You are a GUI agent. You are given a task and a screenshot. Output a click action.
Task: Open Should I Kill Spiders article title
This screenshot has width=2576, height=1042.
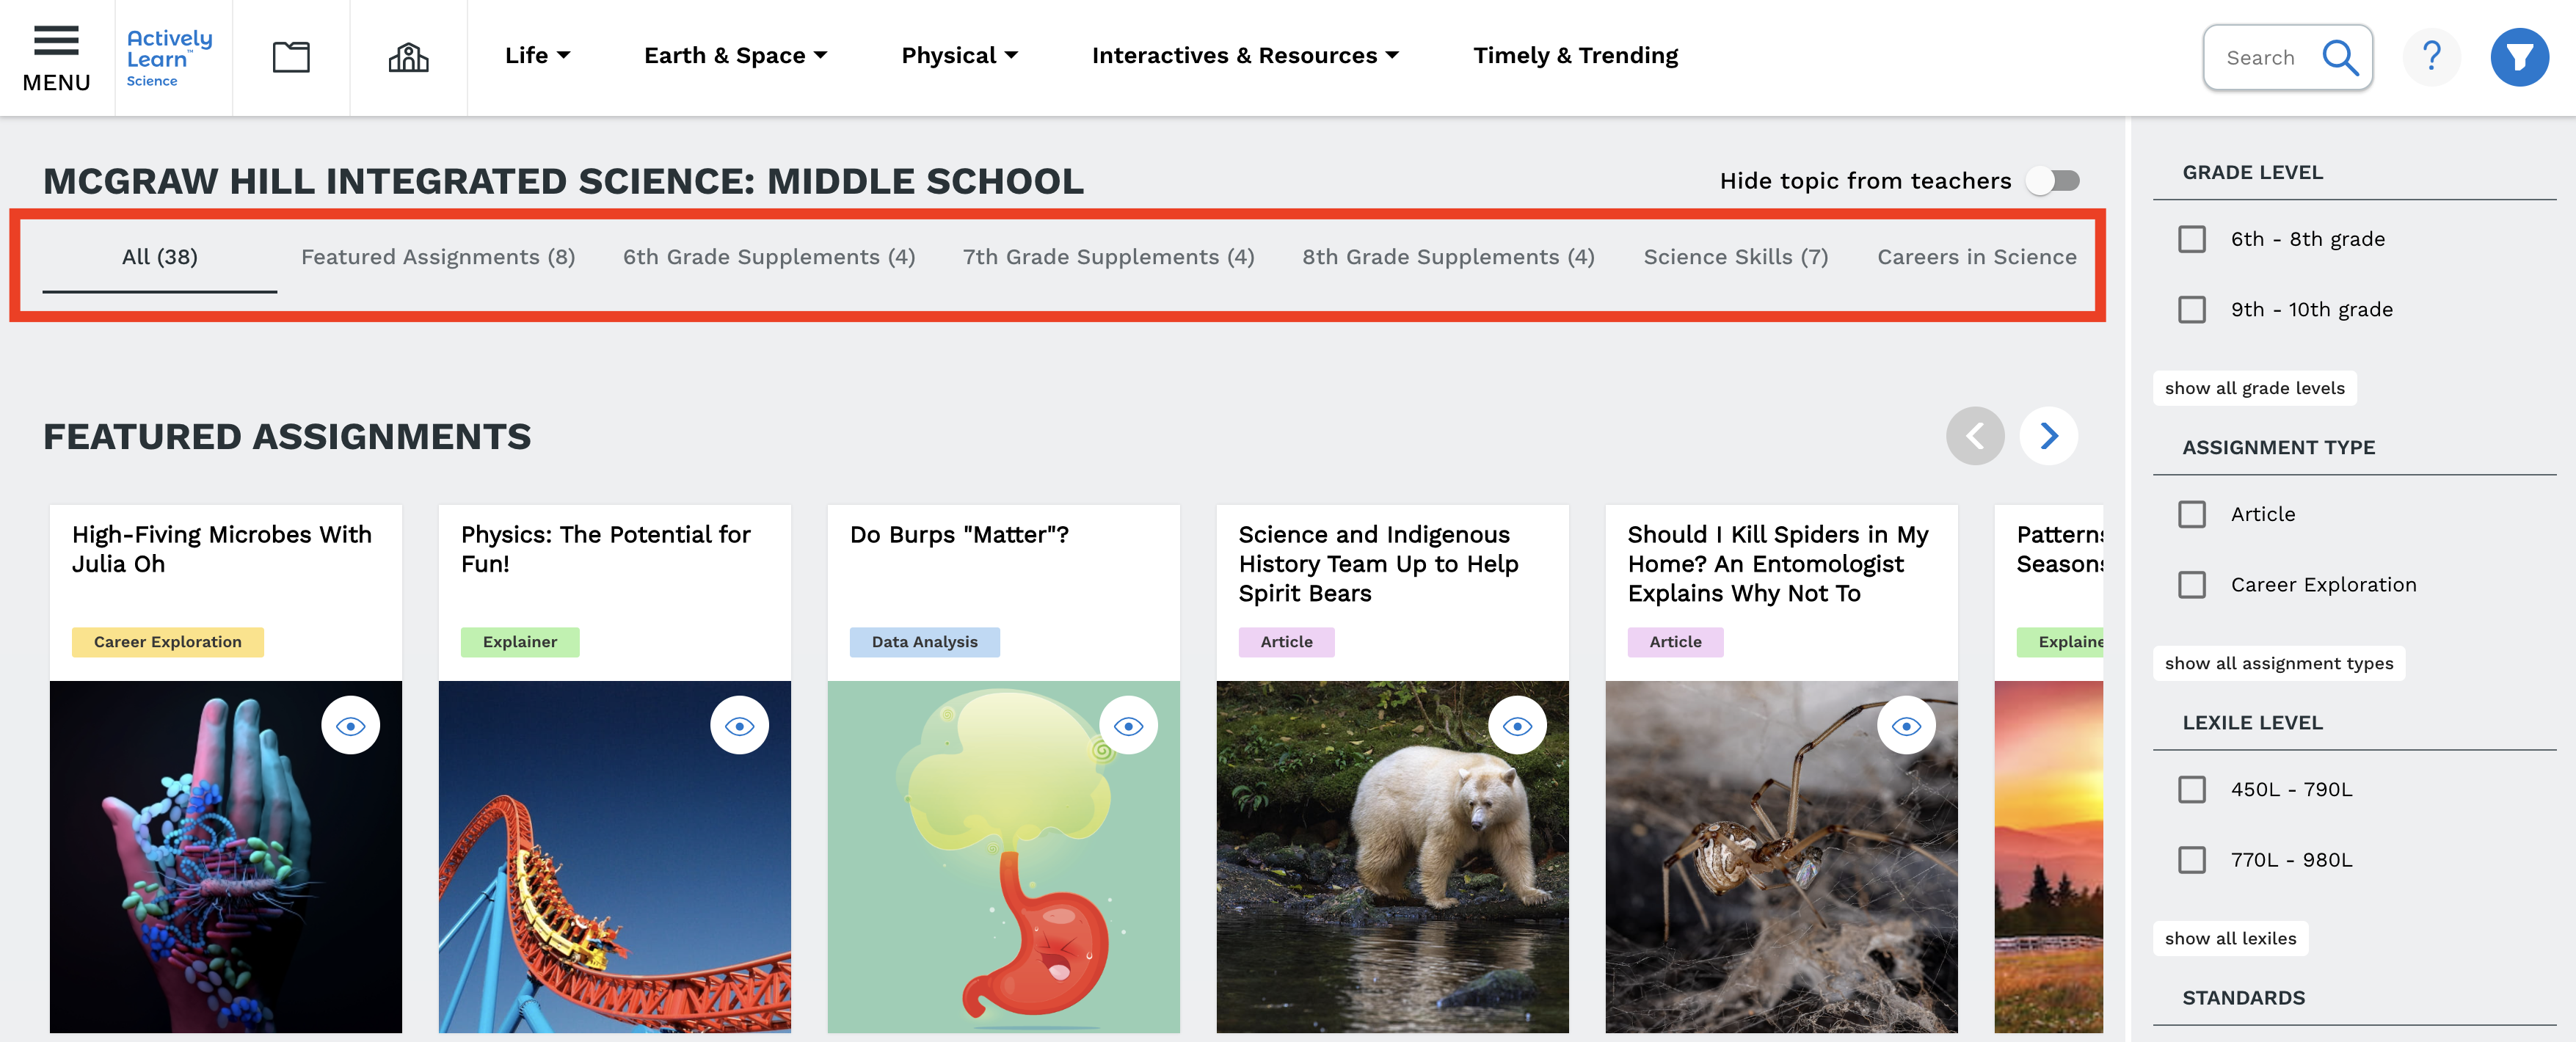tap(1778, 564)
